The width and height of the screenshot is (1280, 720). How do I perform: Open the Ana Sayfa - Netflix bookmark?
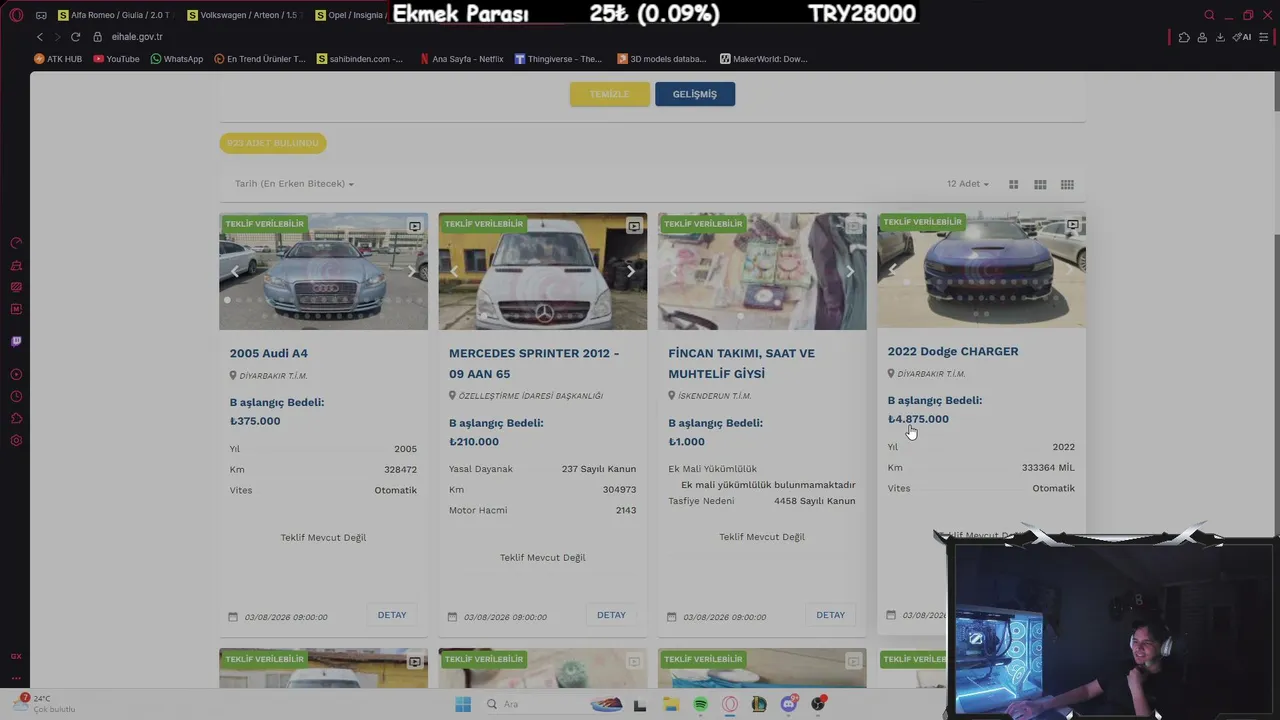point(461,59)
